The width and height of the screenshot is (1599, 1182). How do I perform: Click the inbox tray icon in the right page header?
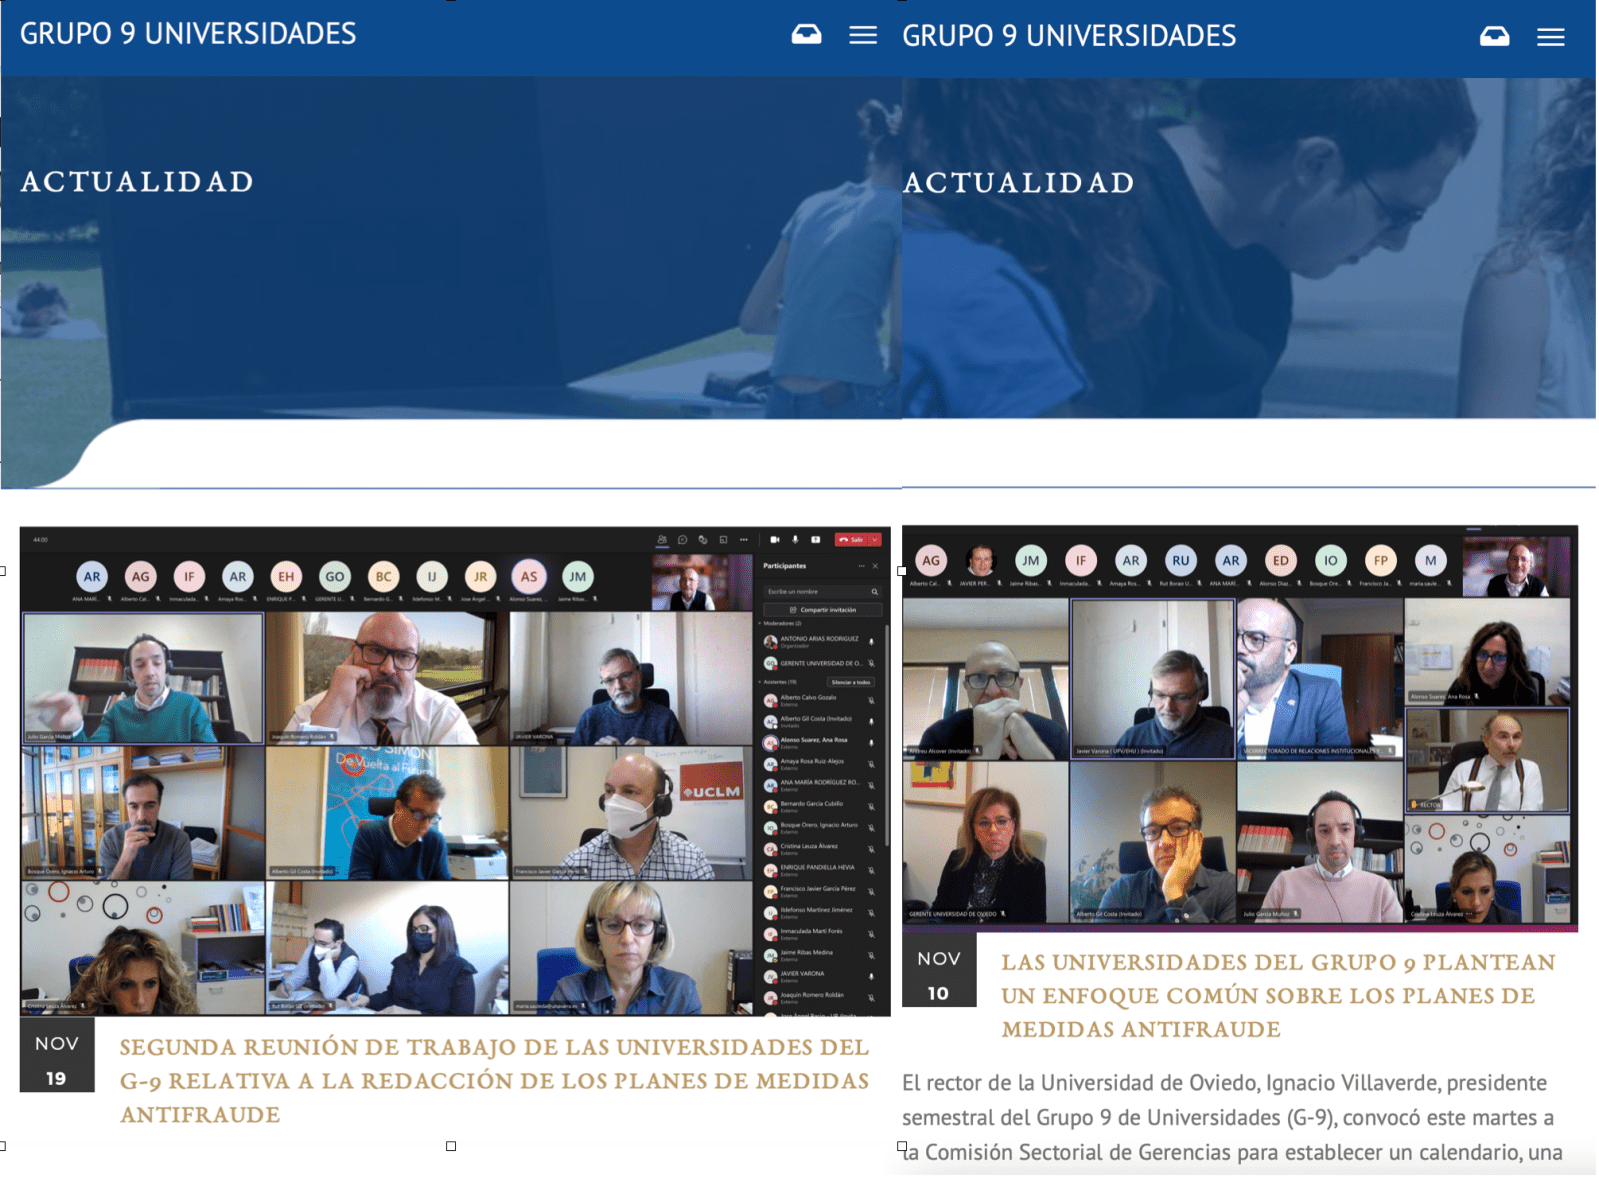click(1494, 37)
